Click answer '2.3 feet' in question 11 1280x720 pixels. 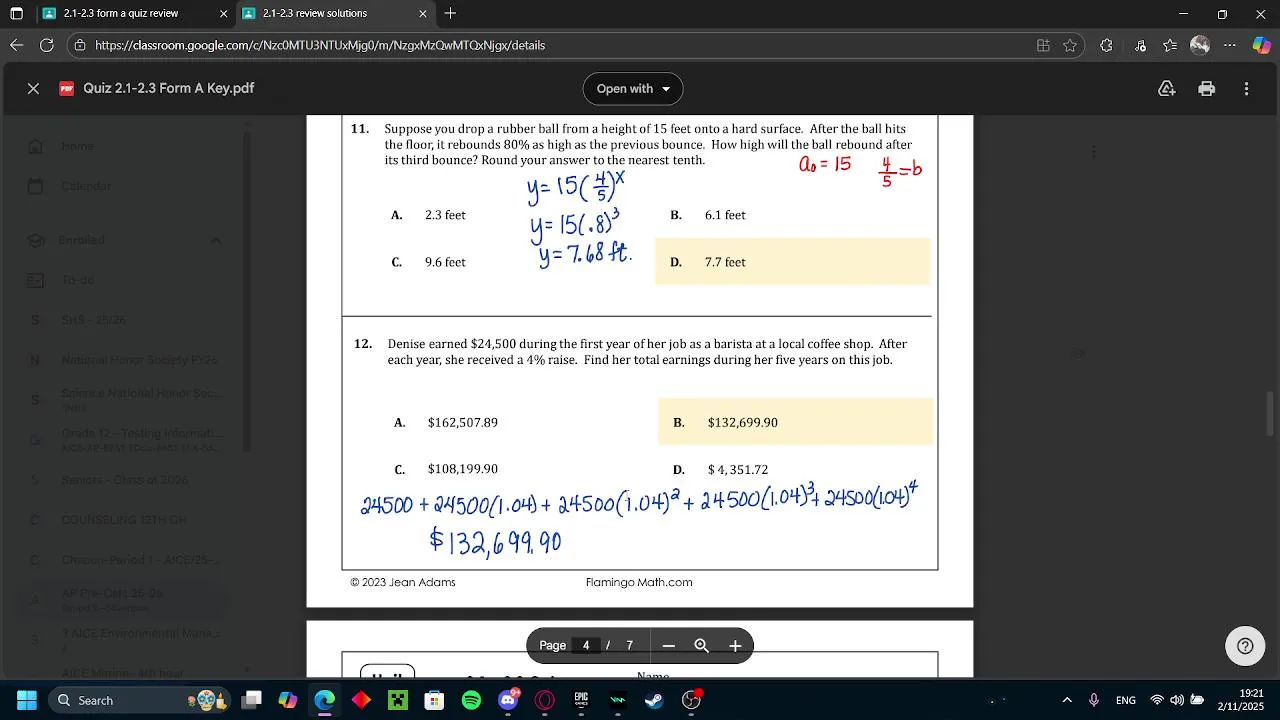(445, 215)
